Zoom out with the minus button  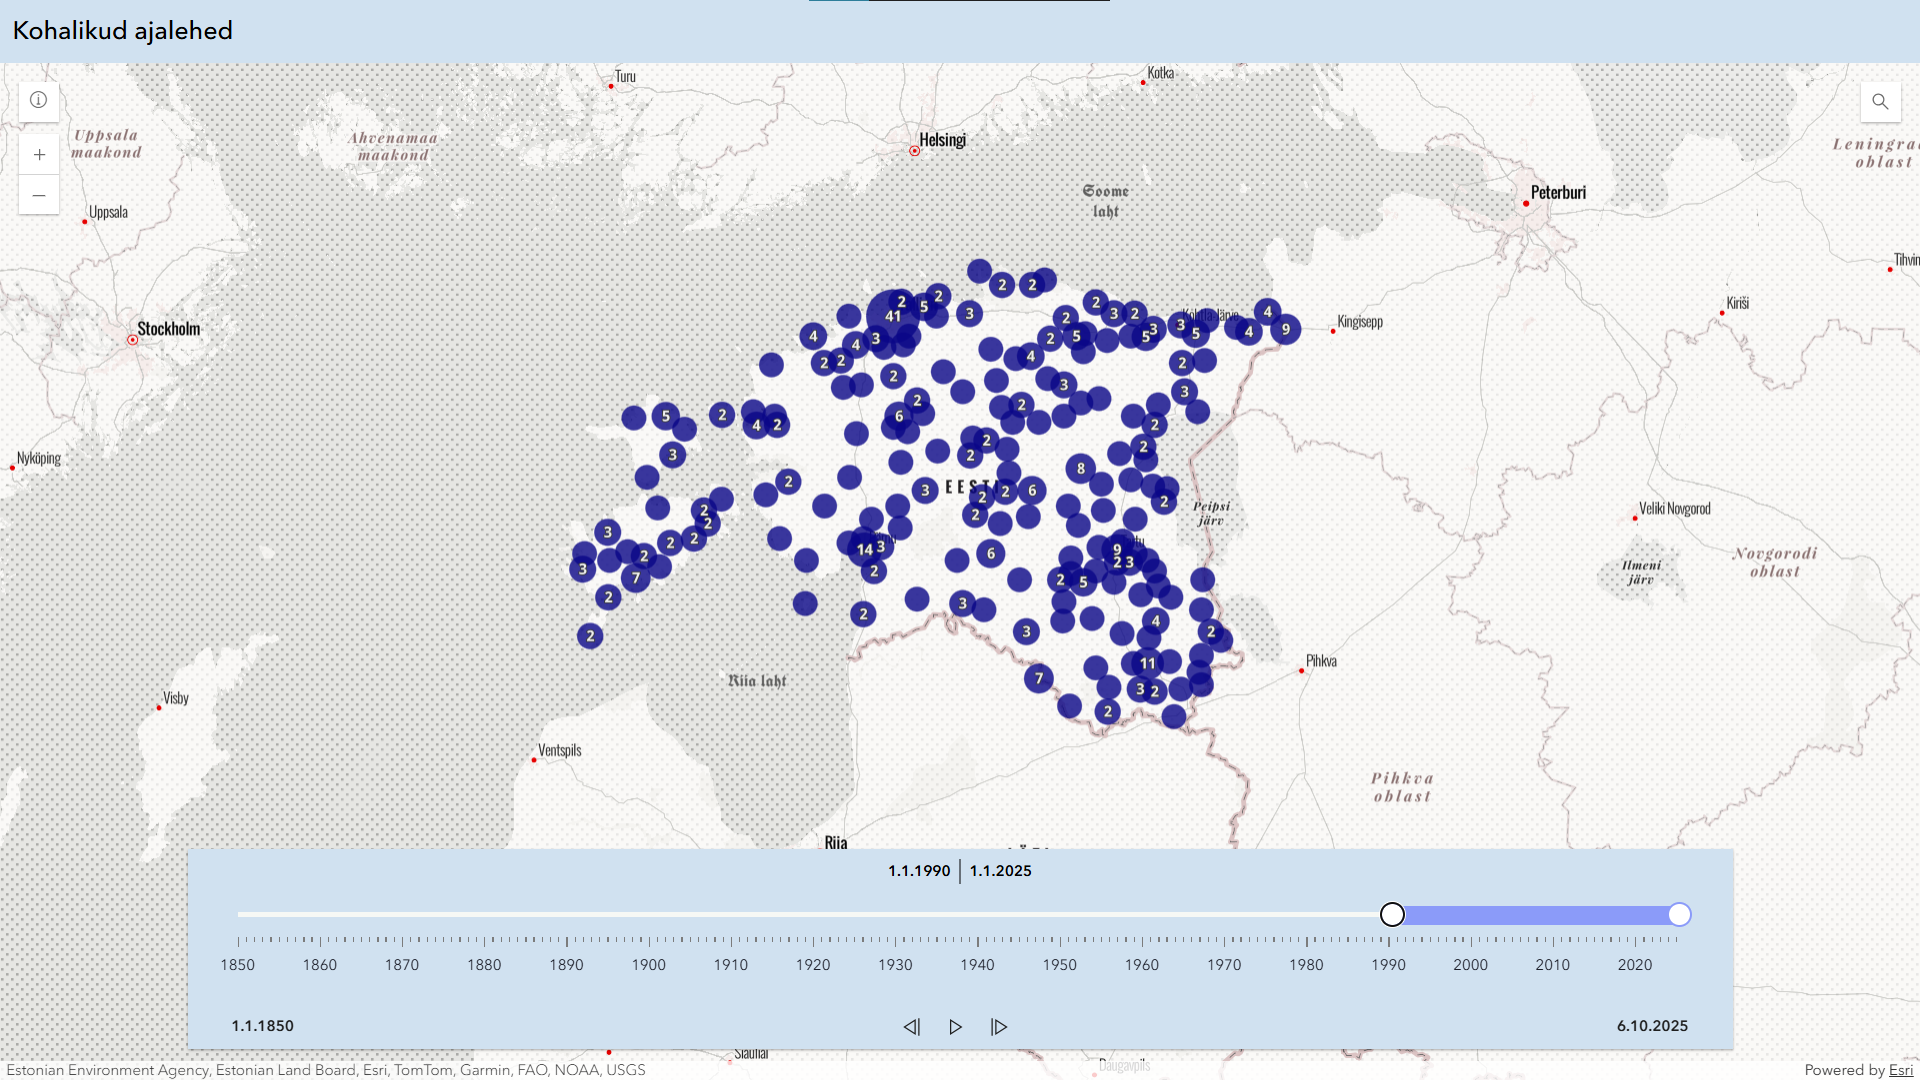click(39, 195)
